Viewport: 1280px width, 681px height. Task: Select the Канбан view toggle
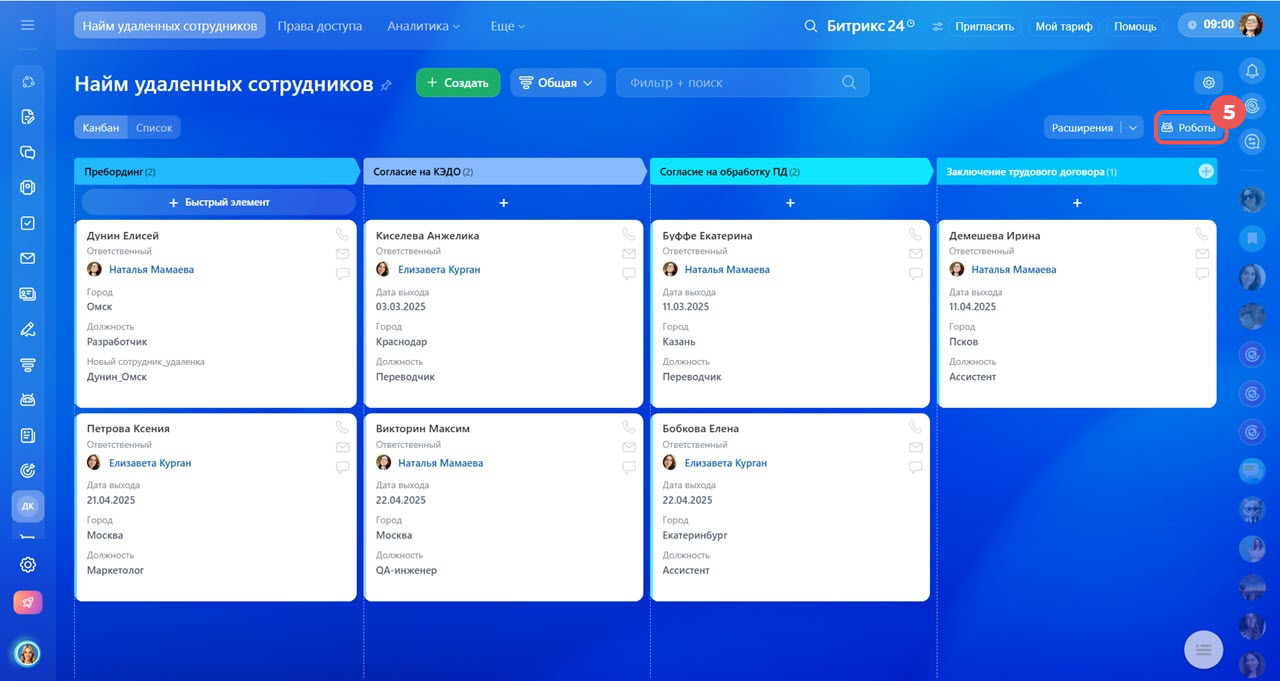(101, 128)
